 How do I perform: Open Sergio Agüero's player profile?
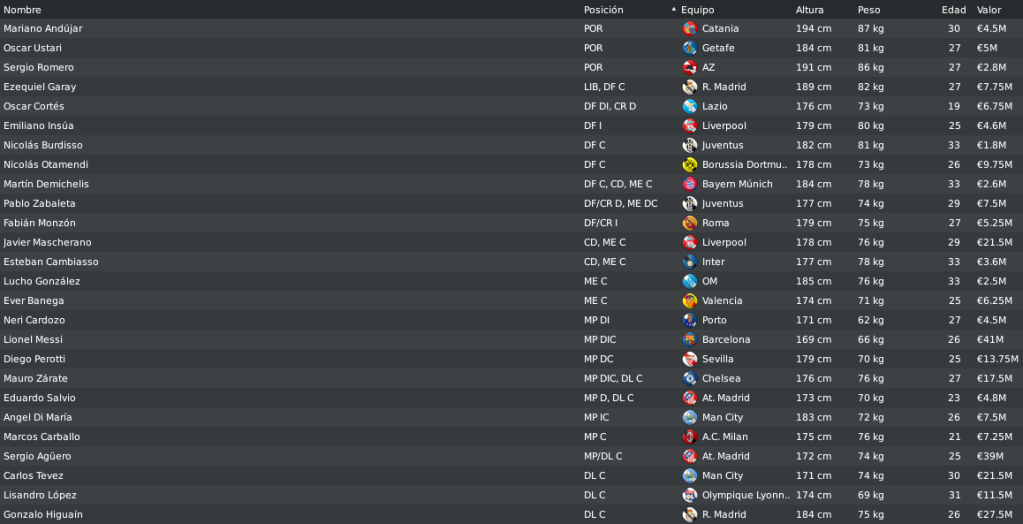37,457
